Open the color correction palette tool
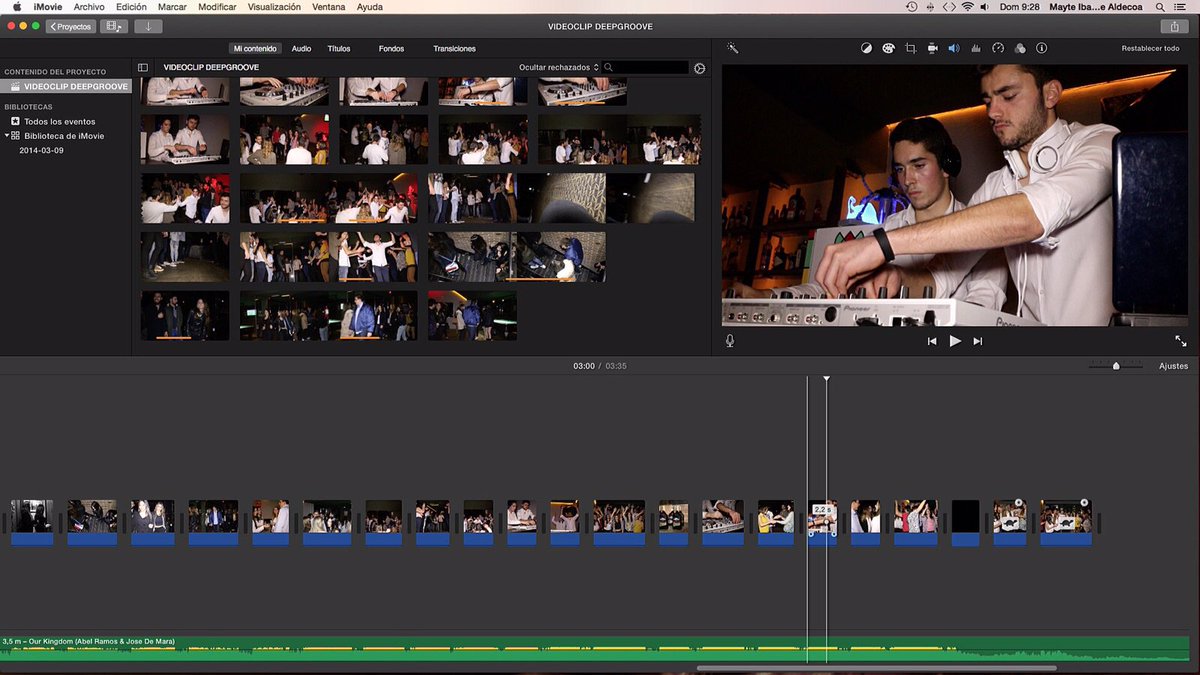Image resolution: width=1200 pixels, height=675 pixels. click(888, 48)
